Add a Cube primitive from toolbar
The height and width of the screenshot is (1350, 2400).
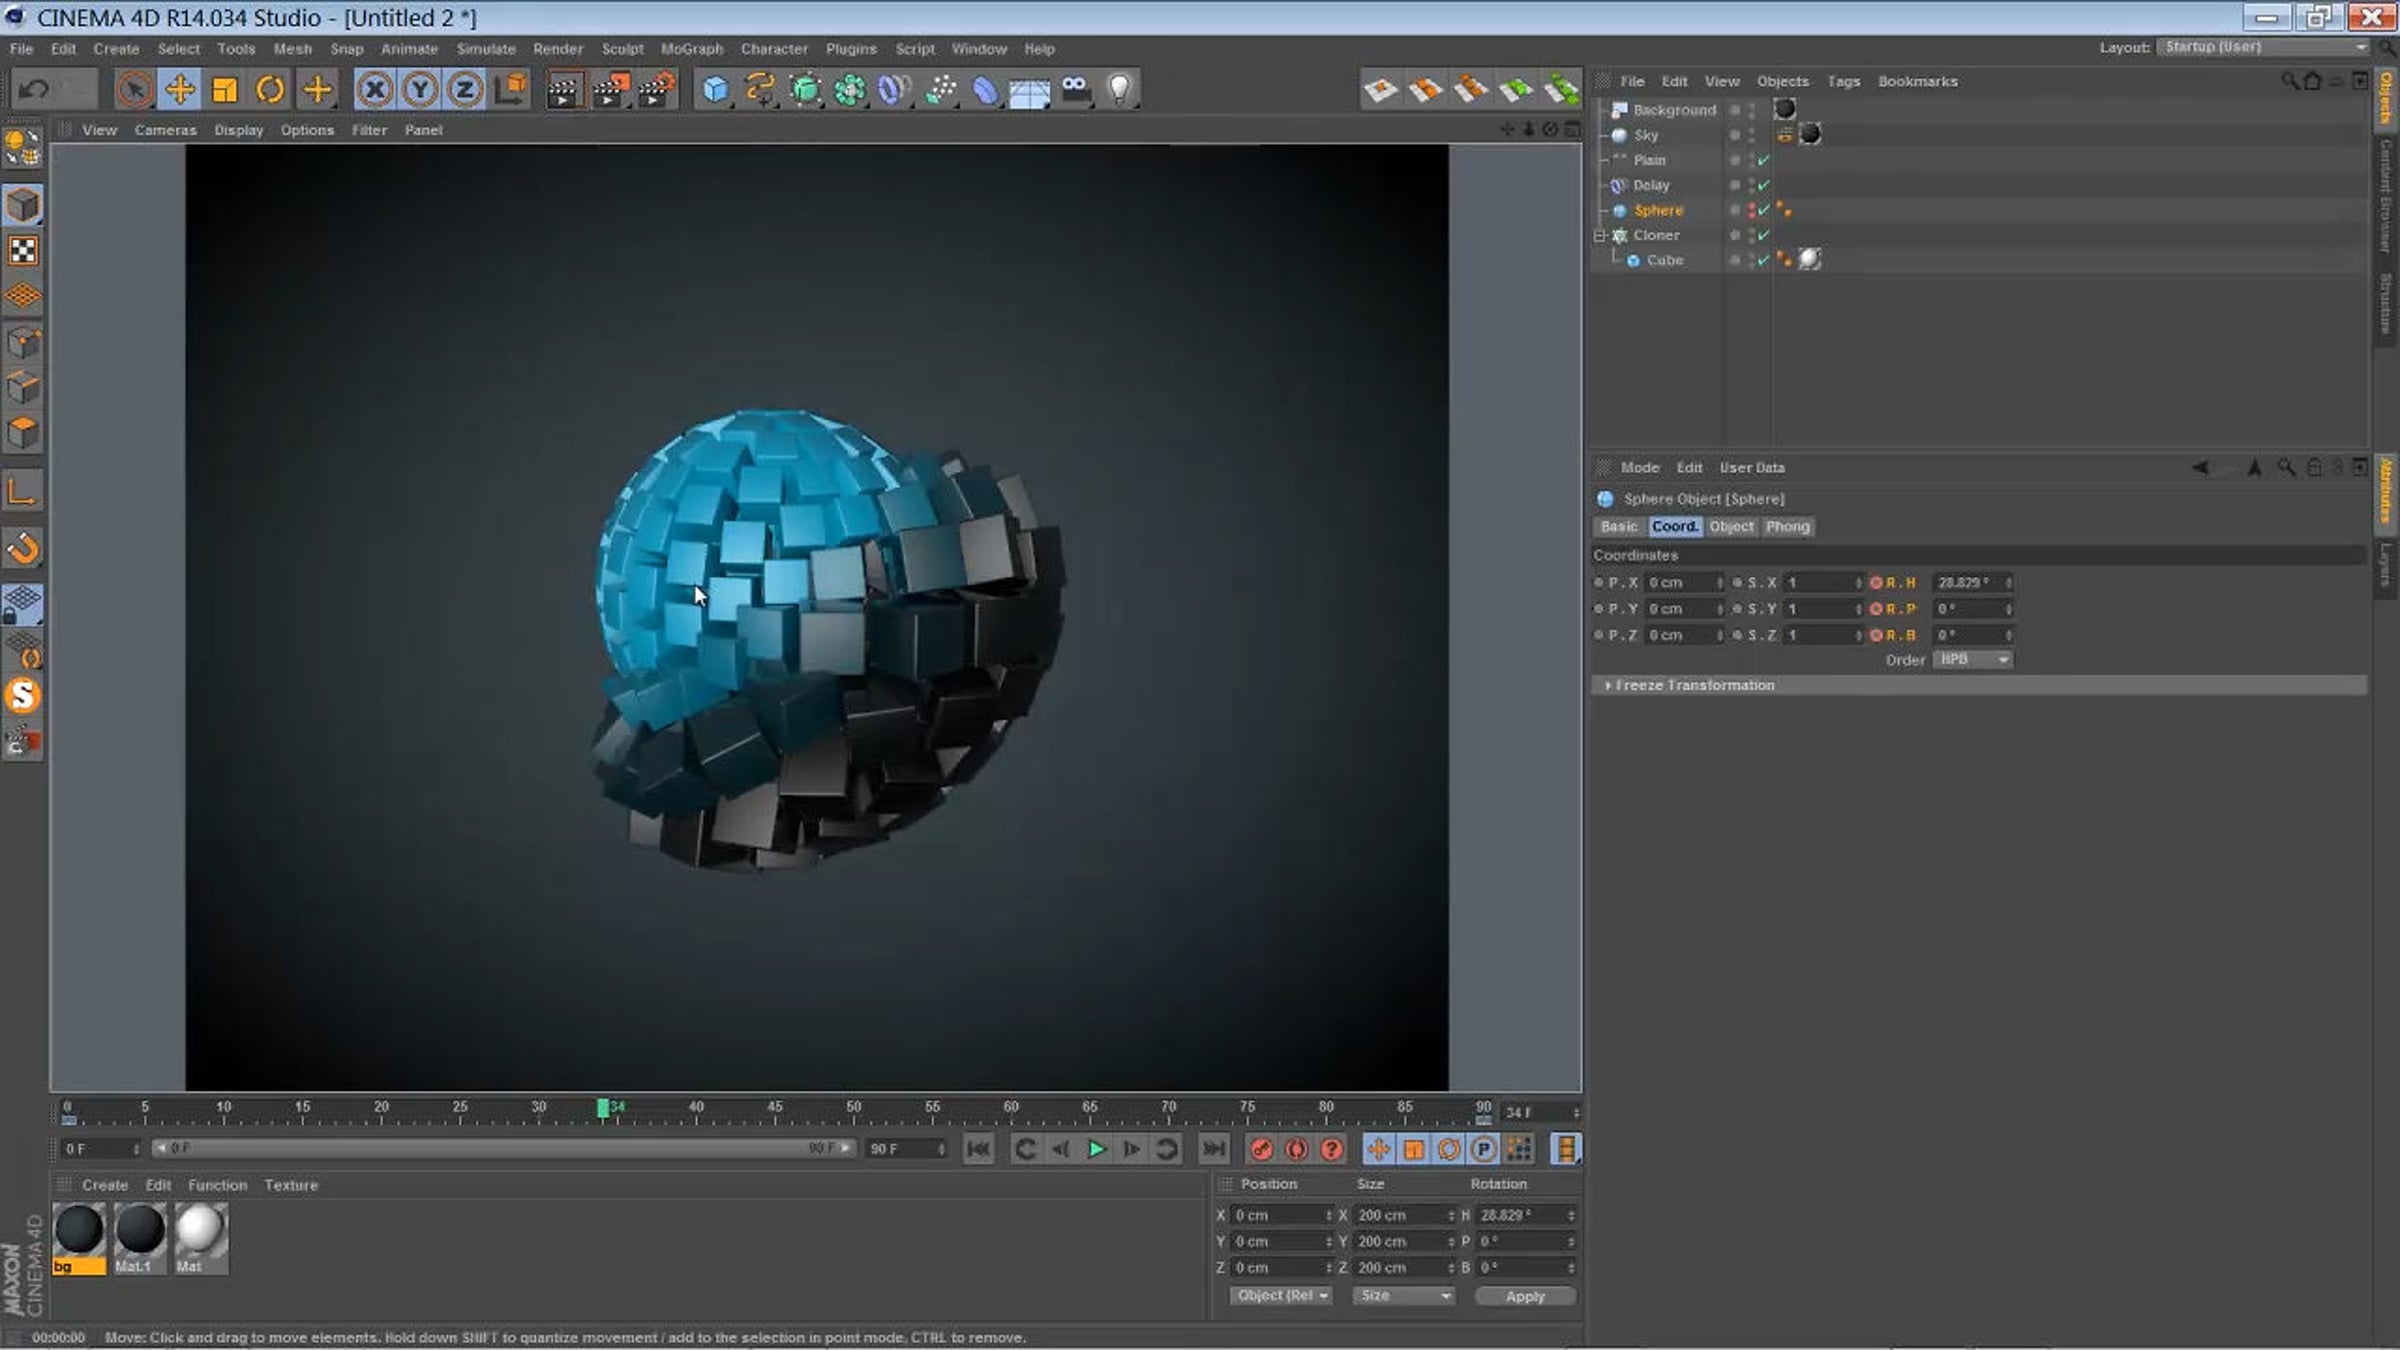point(715,90)
